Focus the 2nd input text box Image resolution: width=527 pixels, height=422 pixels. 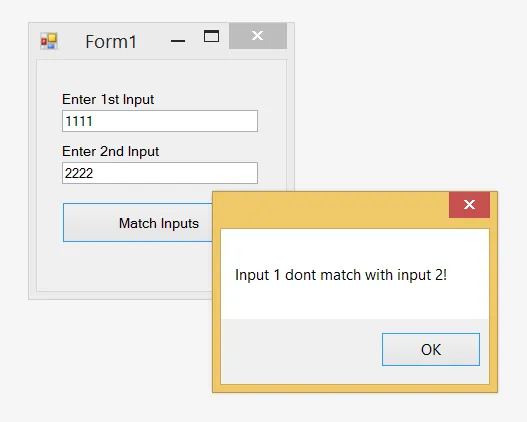tap(160, 173)
